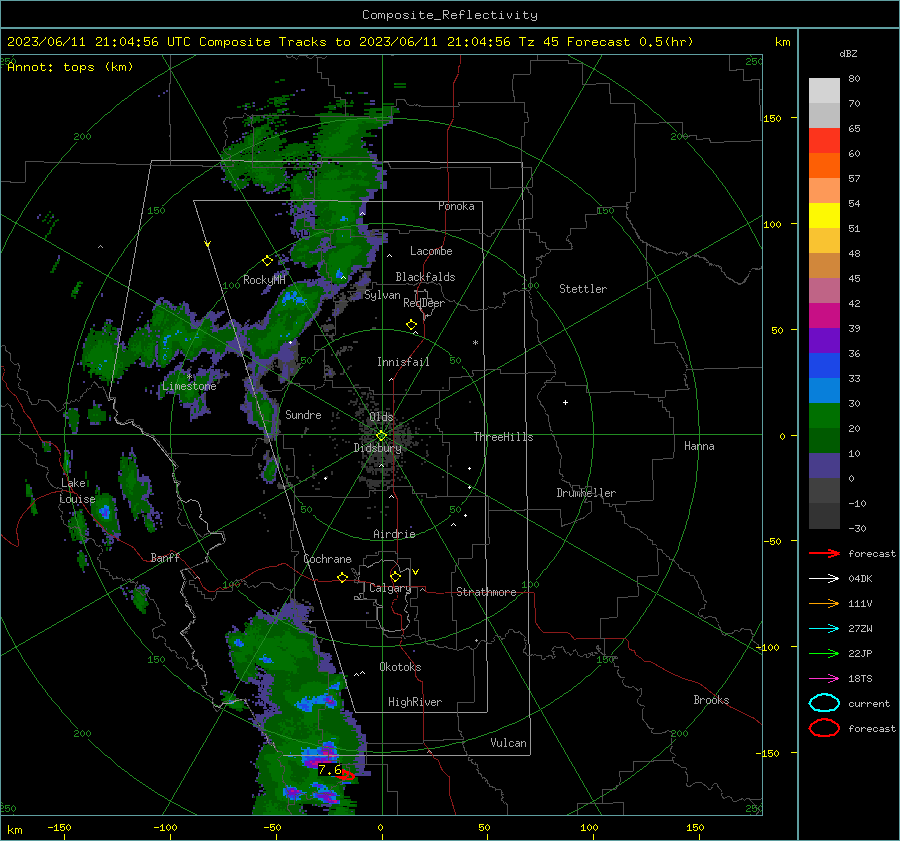Click the Didsbury town label

coord(377,448)
